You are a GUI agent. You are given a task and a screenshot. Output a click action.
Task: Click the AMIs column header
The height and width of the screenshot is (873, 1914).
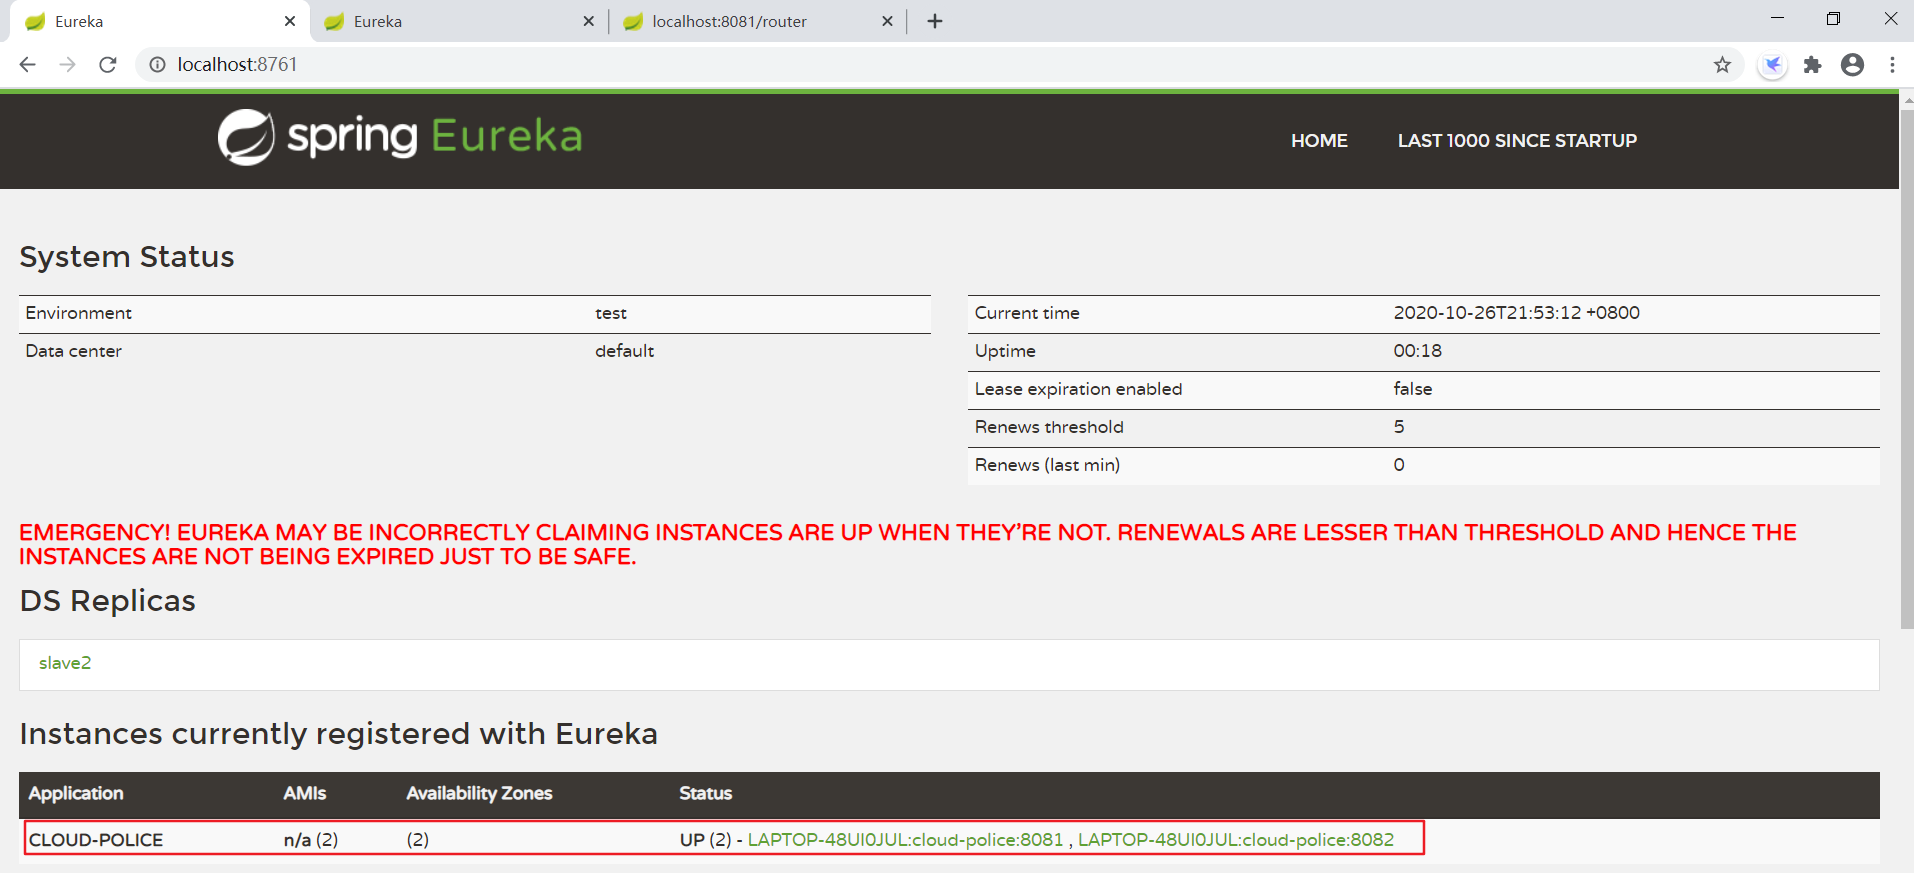[304, 793]
